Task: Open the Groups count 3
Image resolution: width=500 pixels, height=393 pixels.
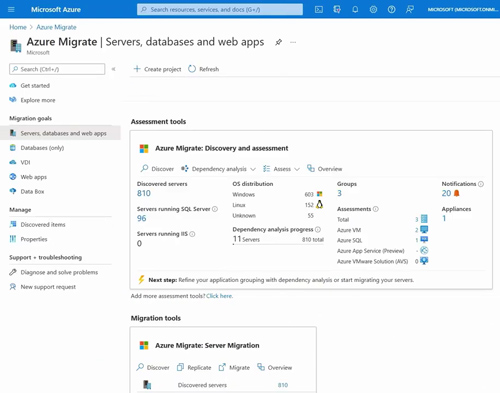Action: coord(339,193)
